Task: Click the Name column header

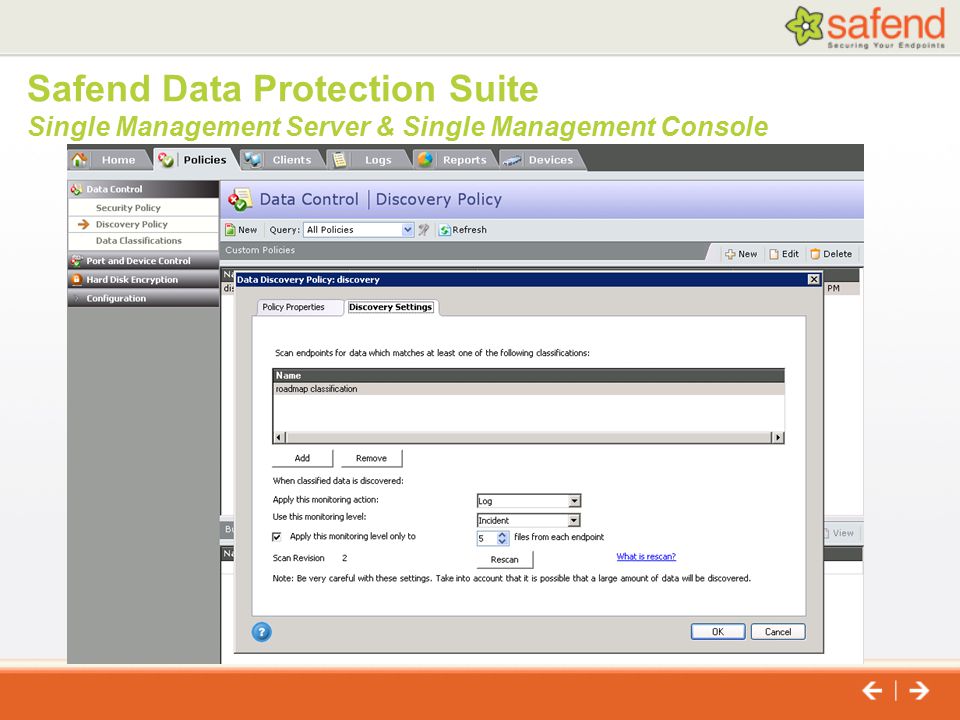Action: [x=528, y=375]
